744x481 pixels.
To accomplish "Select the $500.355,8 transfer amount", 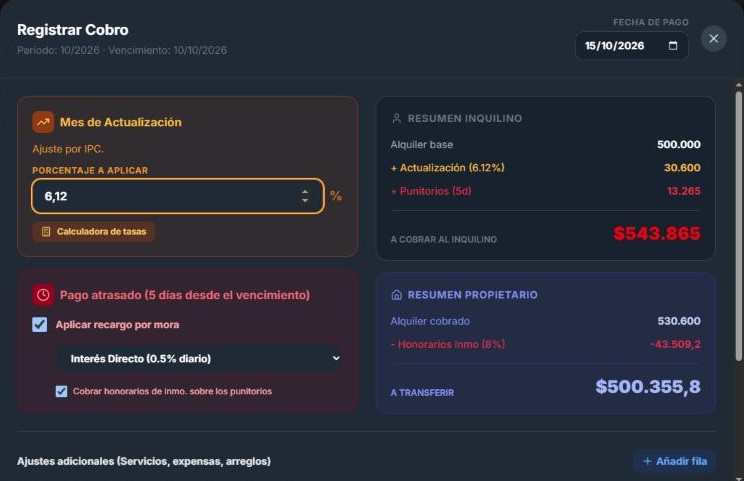I will click(x=648, y=387).
